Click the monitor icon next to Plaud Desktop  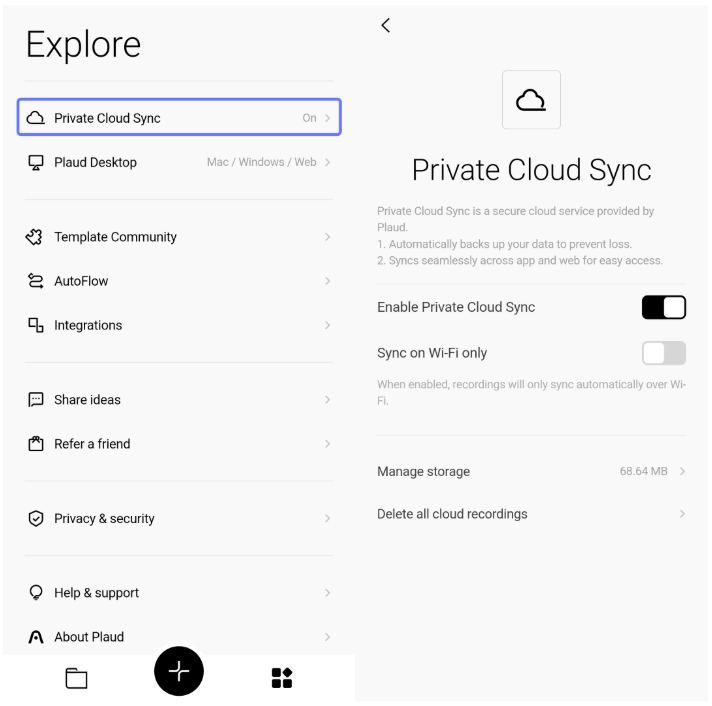36,163
